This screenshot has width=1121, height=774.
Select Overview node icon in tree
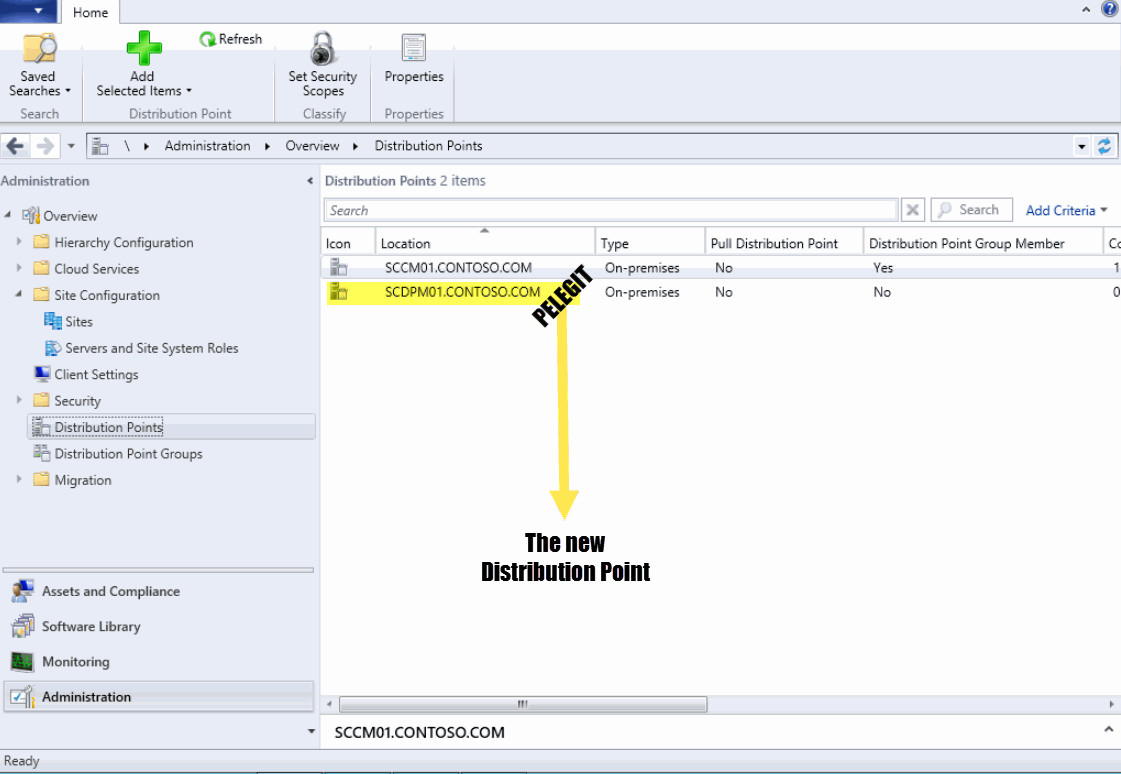[x=31, y=215]
